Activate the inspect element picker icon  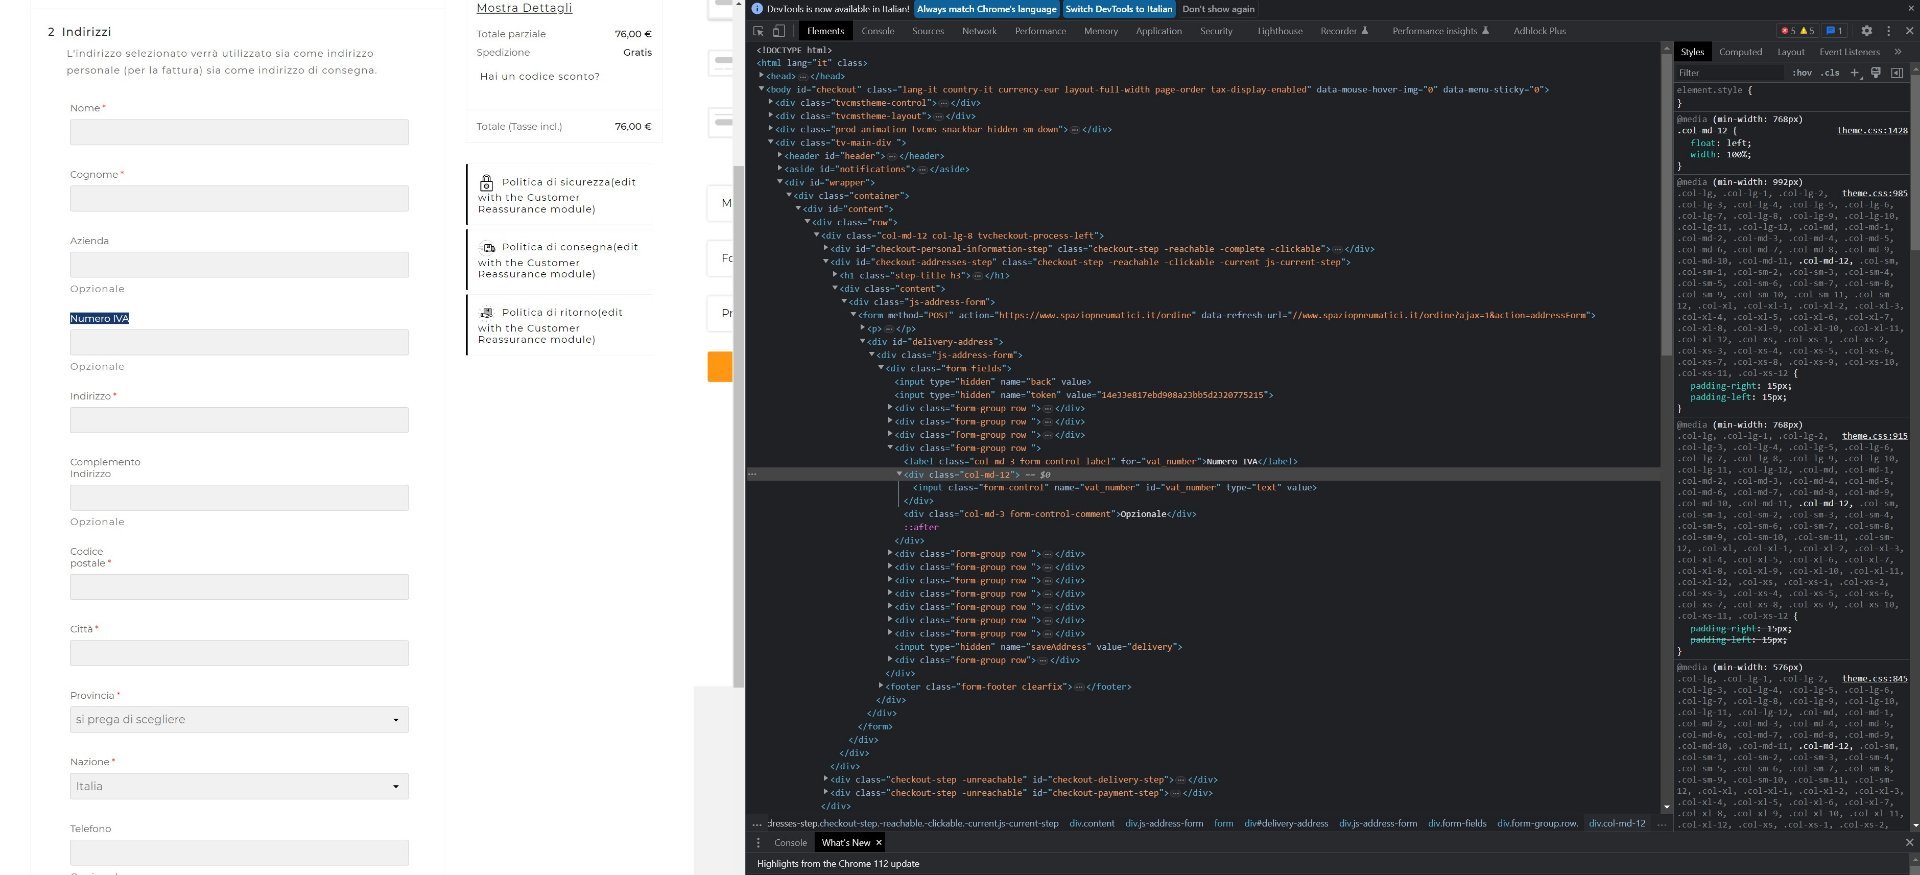tap(758, 31)
